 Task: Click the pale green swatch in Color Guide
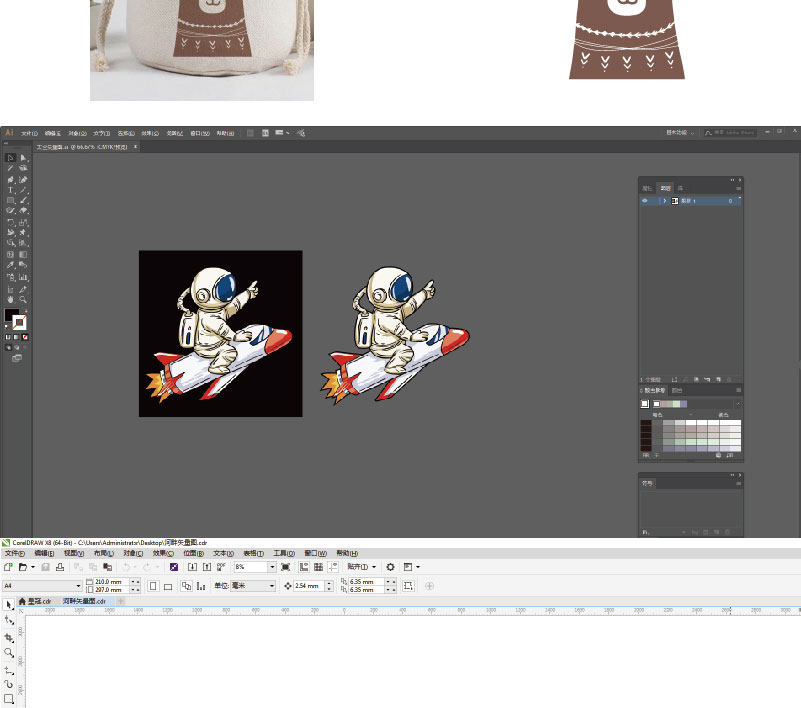coord(677,404)
